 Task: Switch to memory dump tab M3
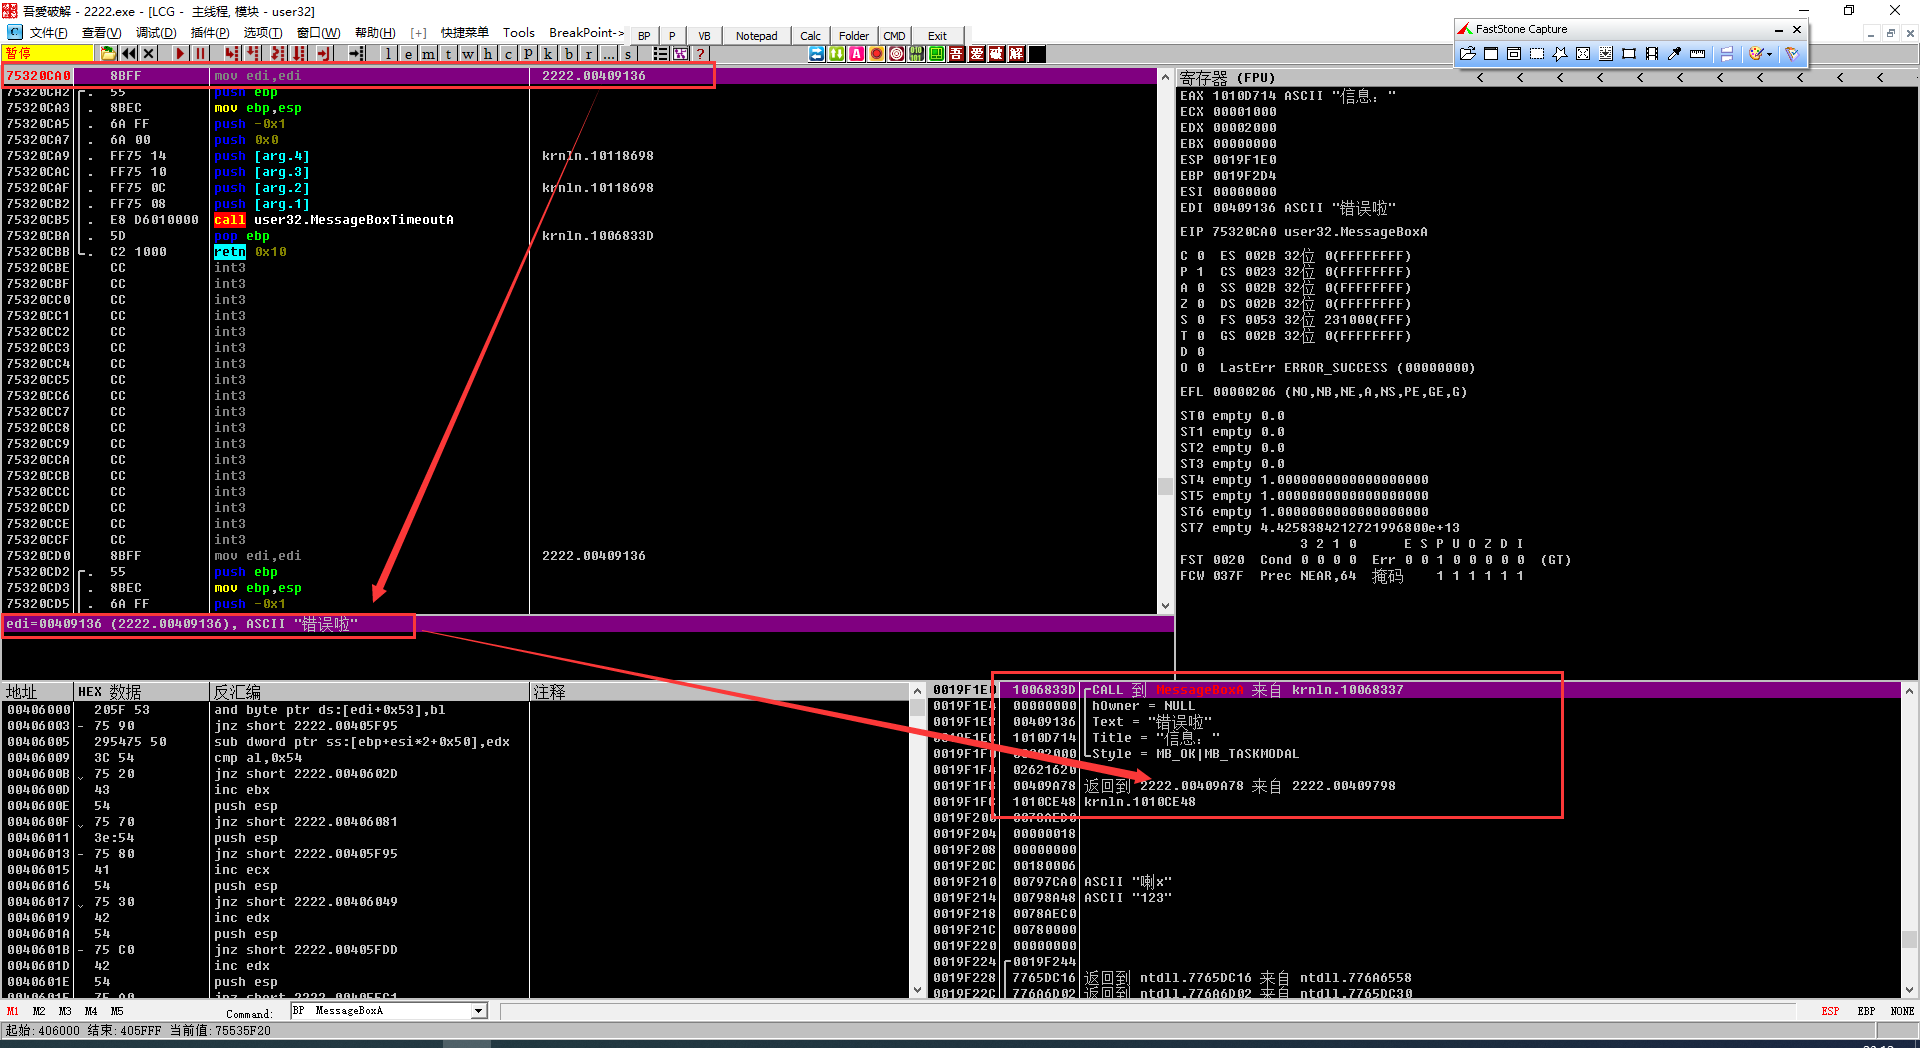65,1011
